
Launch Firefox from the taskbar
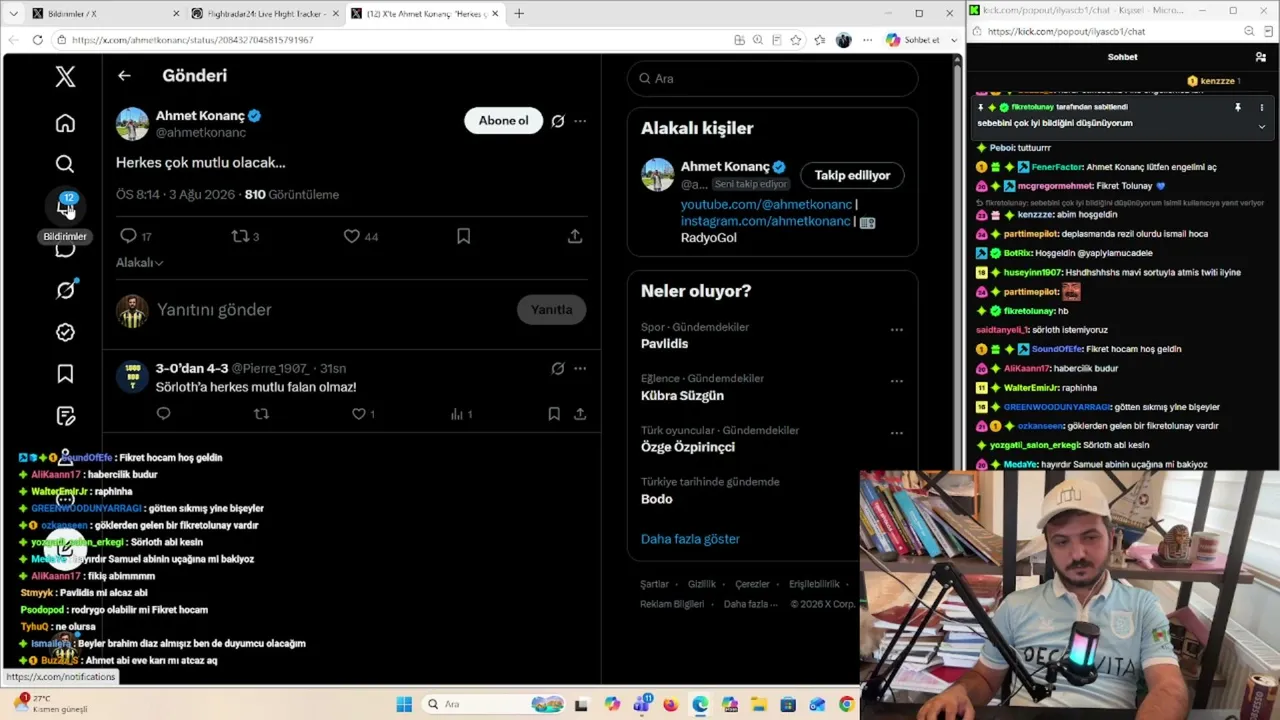click(x=670, y=704)
